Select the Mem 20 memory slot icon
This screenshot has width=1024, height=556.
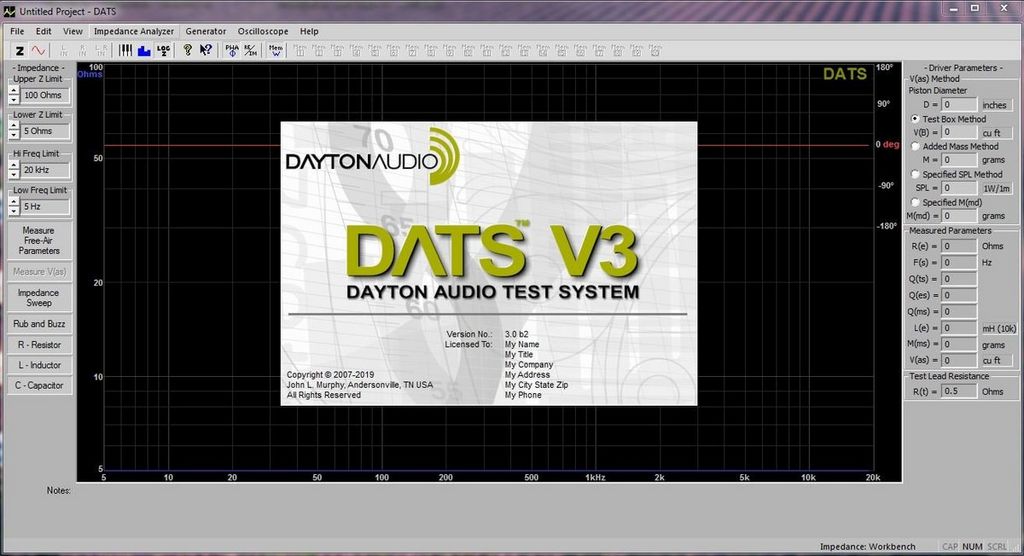656,50
